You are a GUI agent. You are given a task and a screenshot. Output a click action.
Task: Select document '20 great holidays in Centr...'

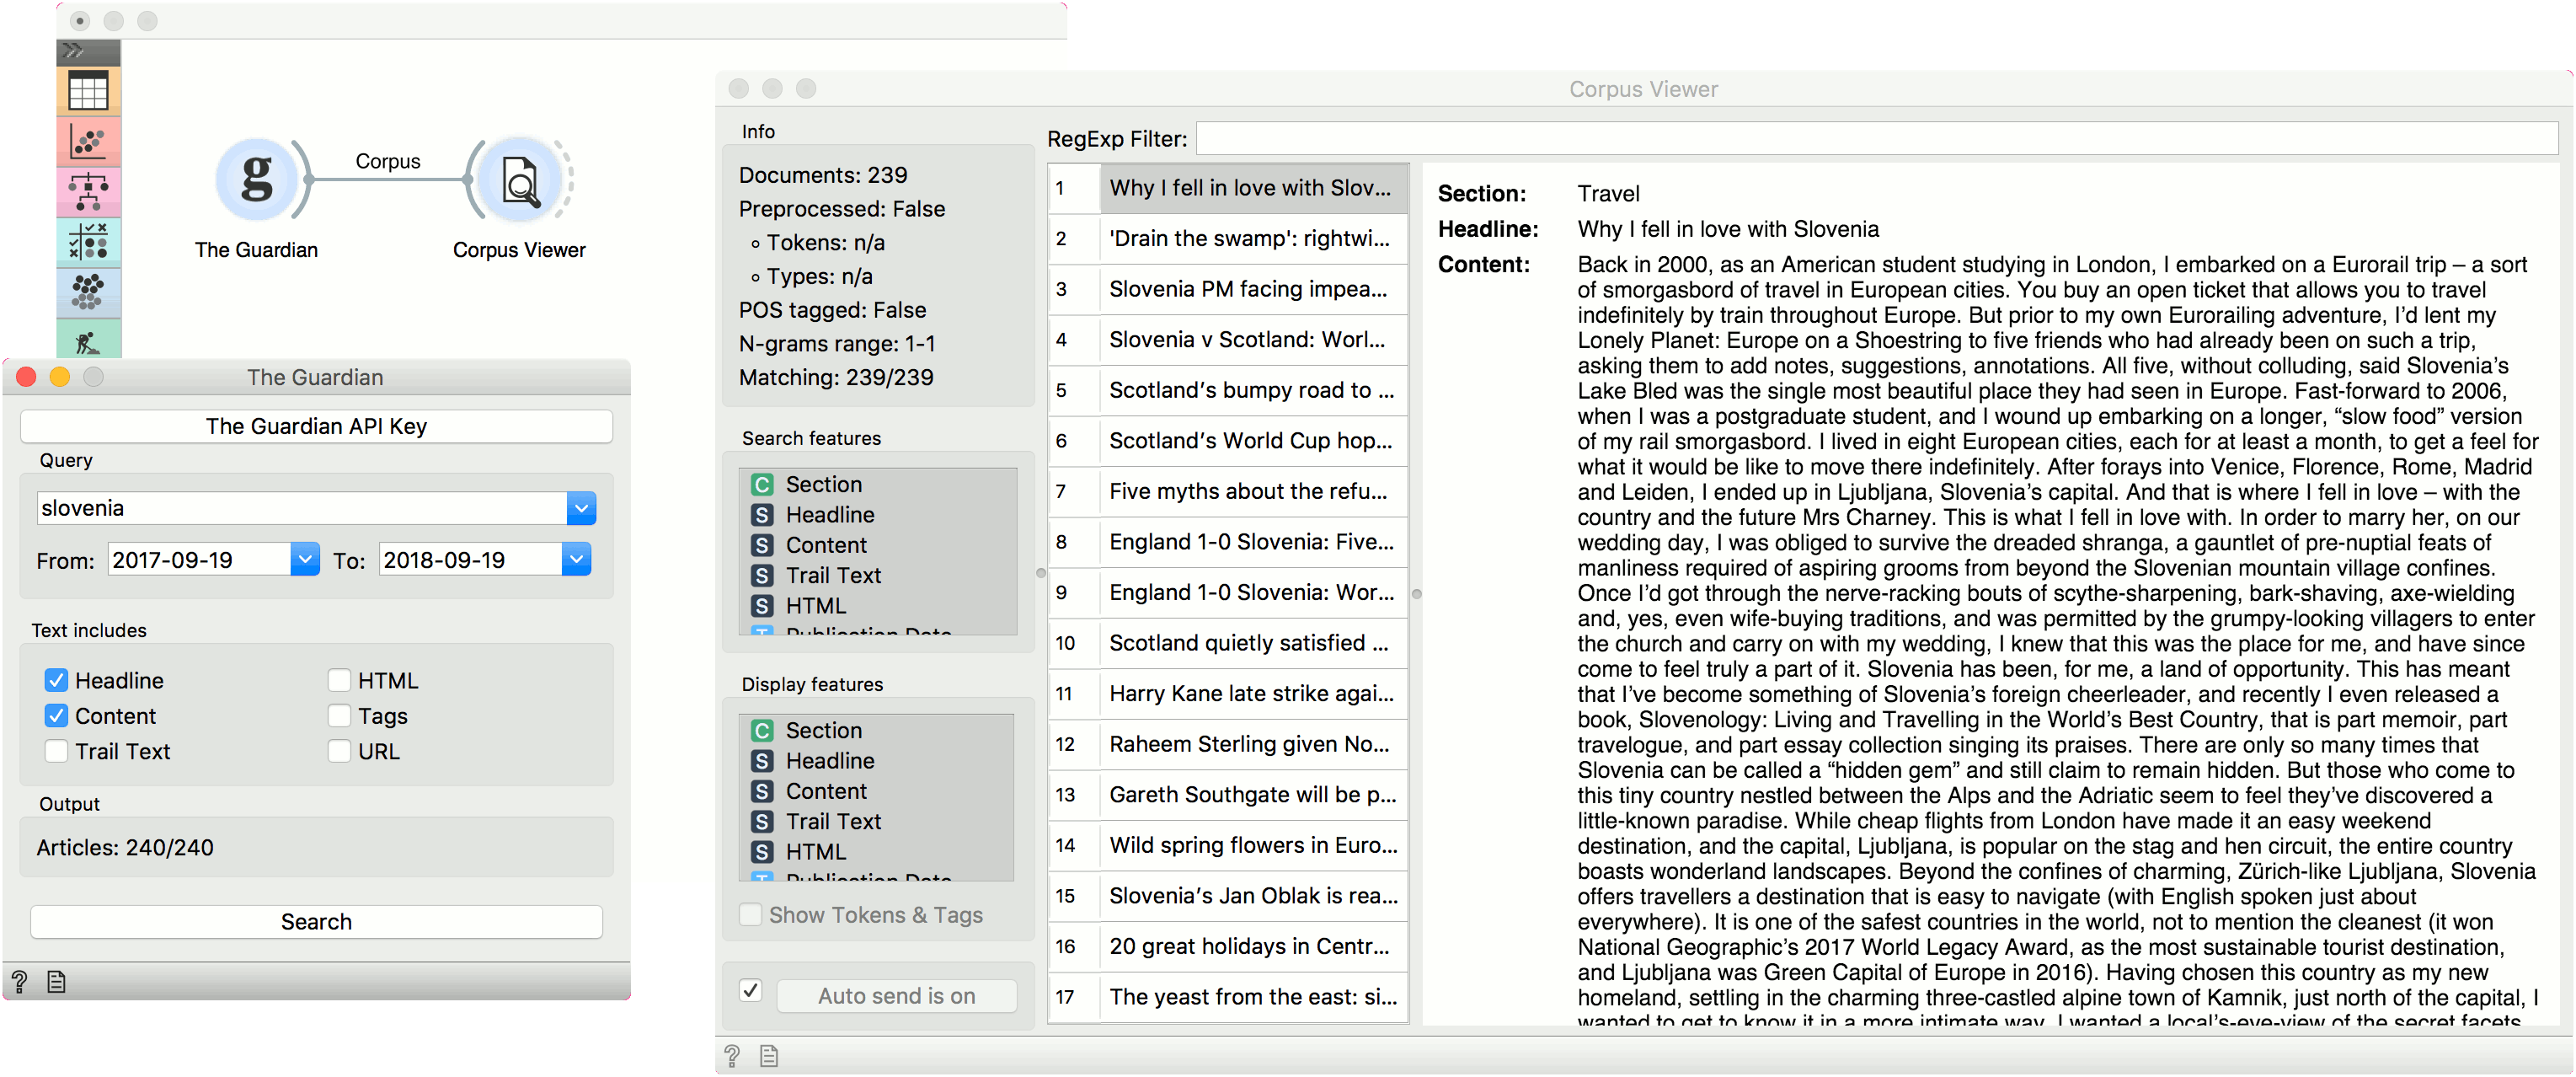tap(1253, 946)
